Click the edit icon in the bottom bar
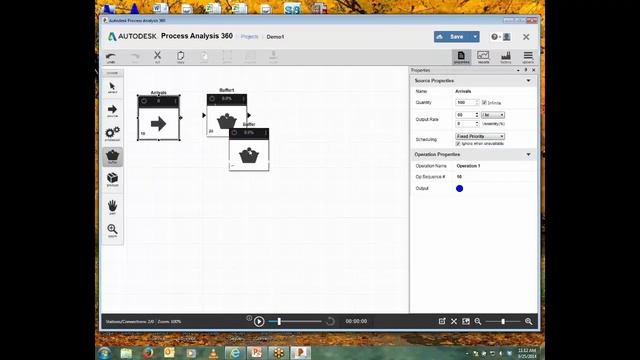 (x=442, y=322)
